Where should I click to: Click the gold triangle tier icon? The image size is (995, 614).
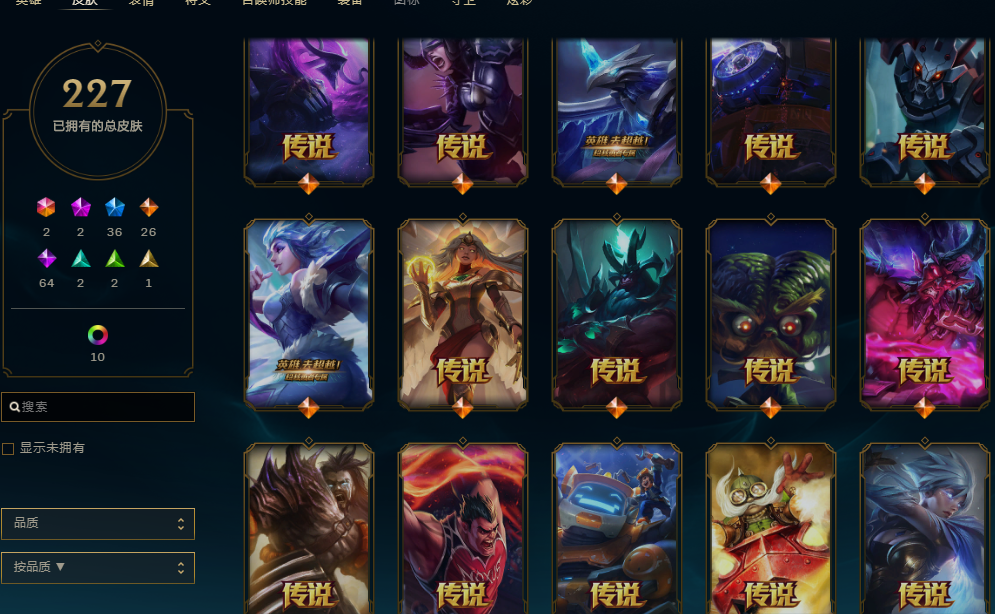point(148,258)
